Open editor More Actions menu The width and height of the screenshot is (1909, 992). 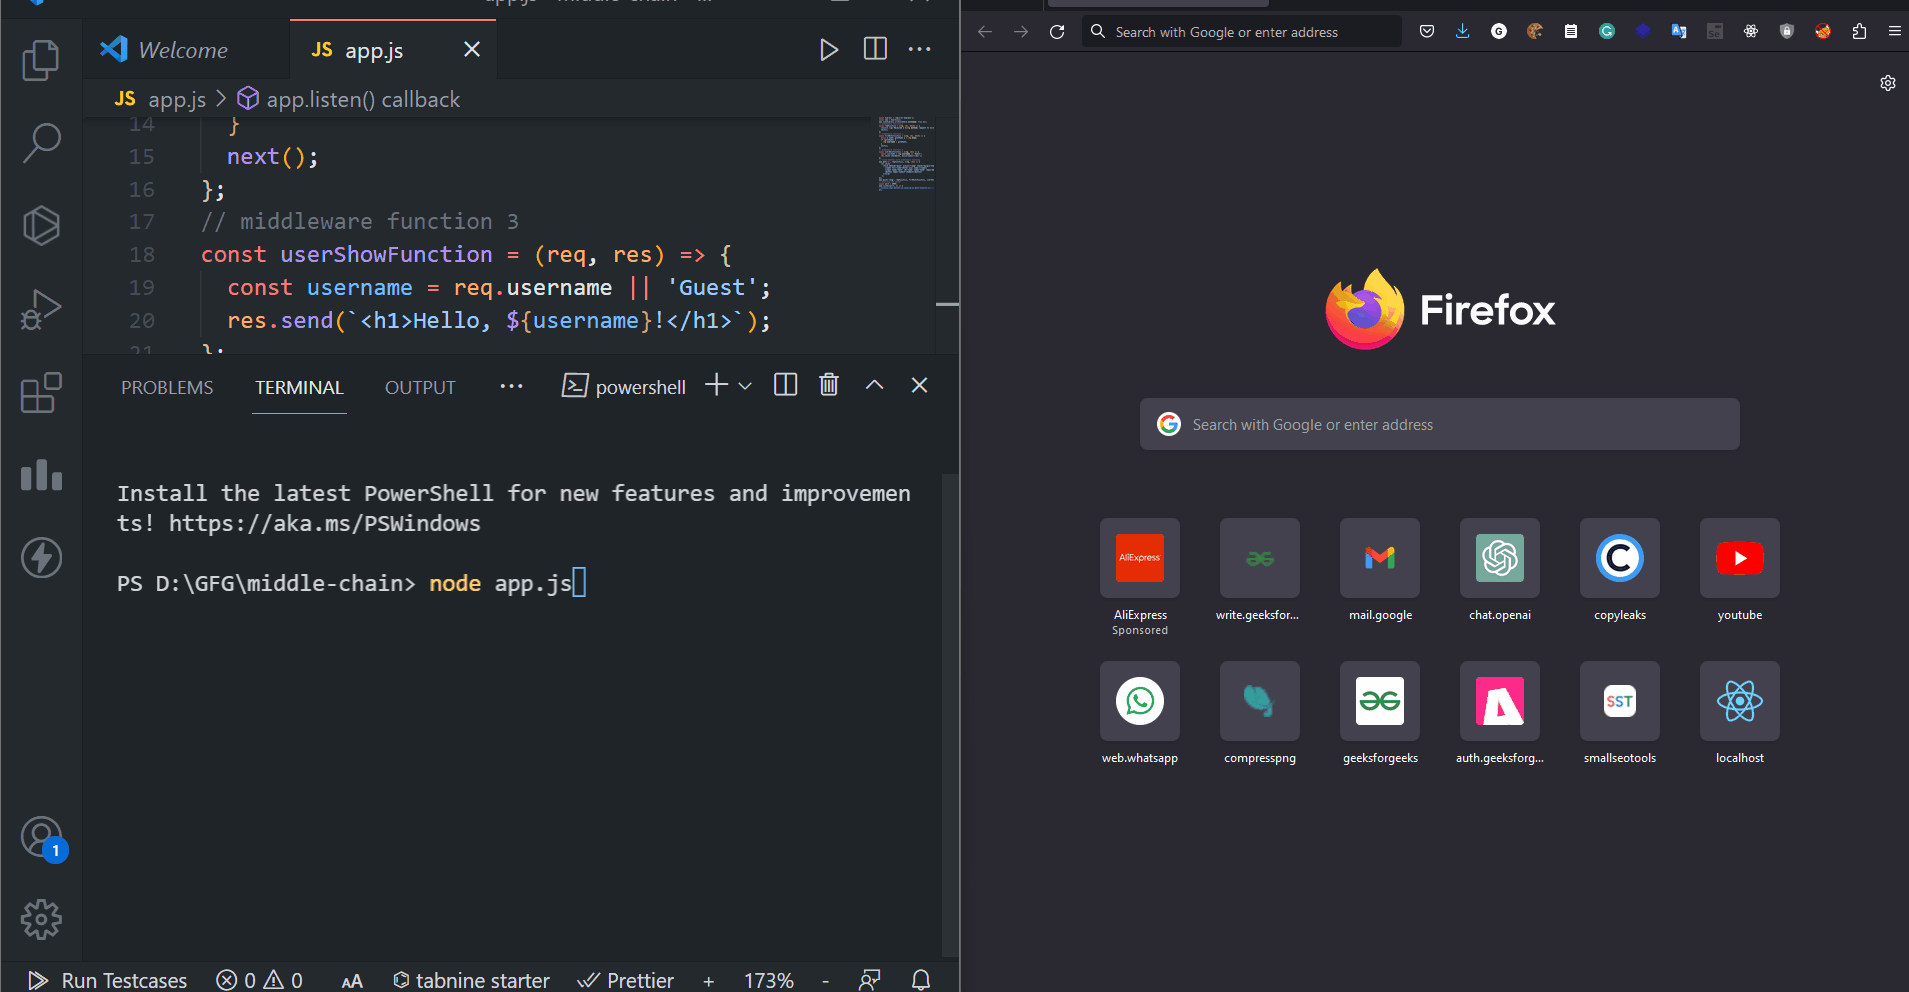[x=920, y=49]
